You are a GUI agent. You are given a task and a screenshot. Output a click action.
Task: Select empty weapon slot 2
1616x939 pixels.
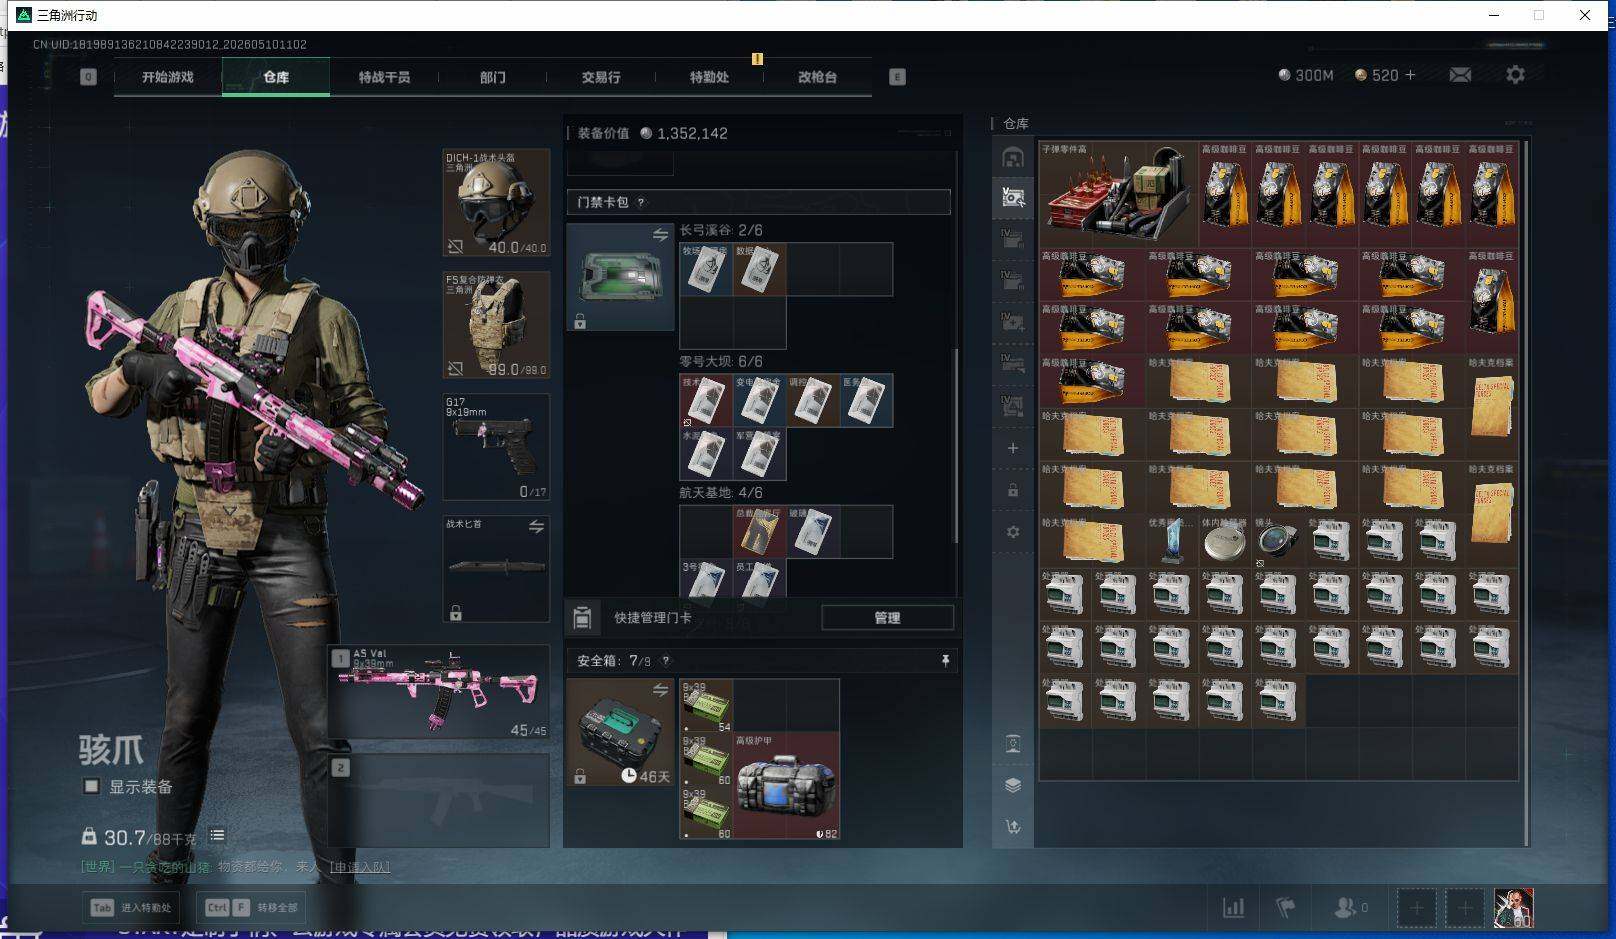pos(439,800)
